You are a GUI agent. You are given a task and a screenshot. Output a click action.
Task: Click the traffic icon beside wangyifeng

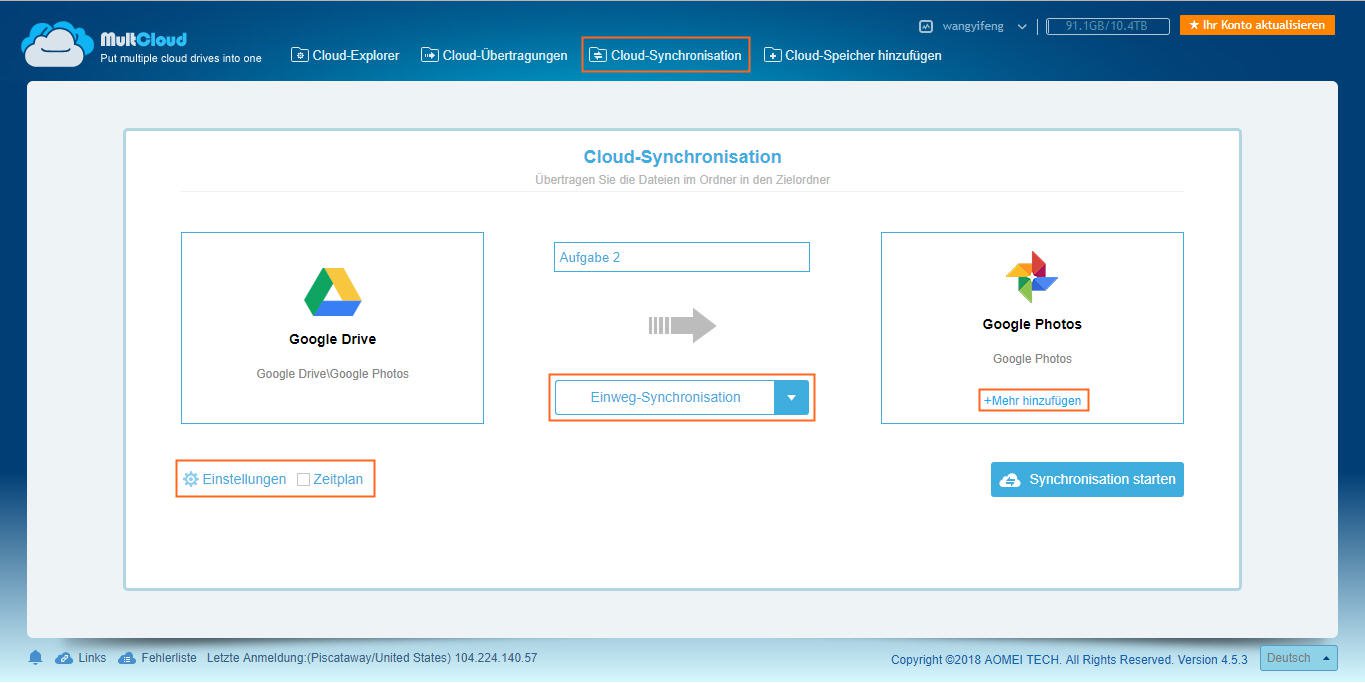pos(926,27)
